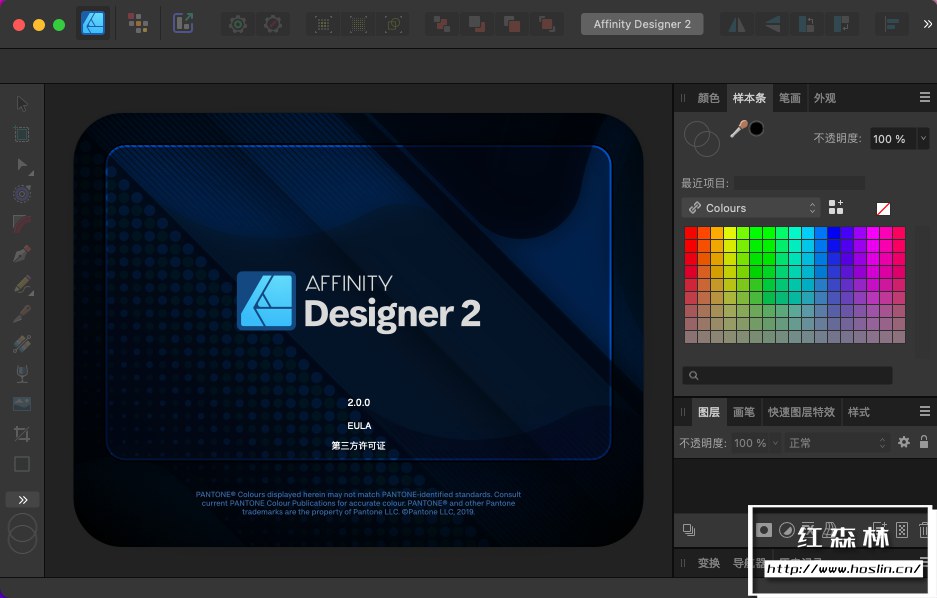Screen dimensions: 937x598
Task: Select the Place Image tool
Action: [22, 404]
